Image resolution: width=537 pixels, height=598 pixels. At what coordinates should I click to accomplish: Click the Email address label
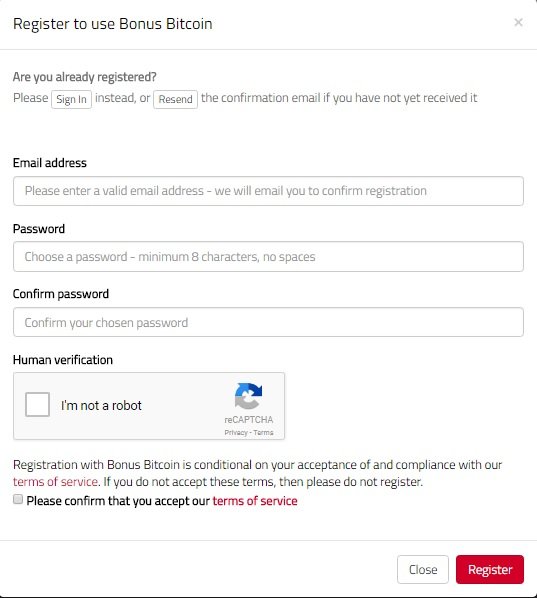pos(50,163)
